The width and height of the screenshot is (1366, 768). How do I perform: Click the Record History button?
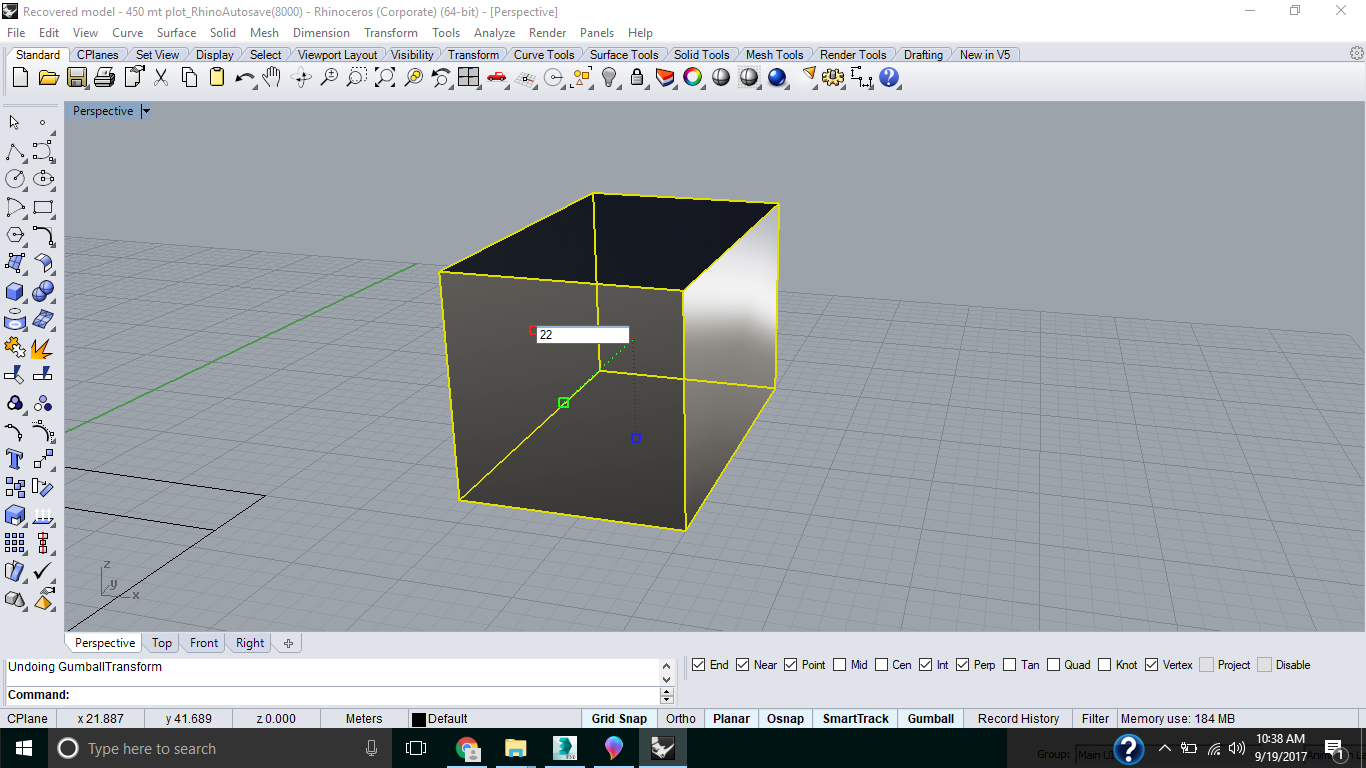1018,718
